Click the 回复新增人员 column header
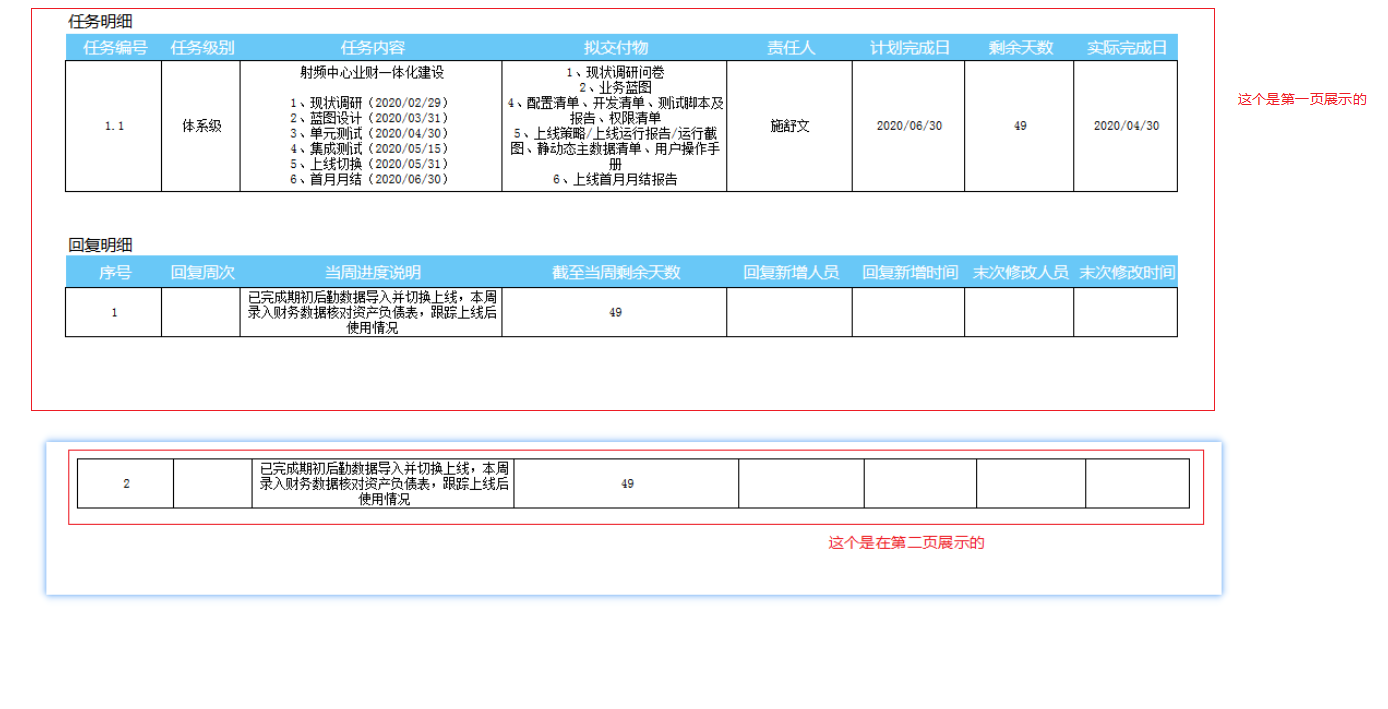Viewport: 1388px width, 709px height. tap(791, 272)
